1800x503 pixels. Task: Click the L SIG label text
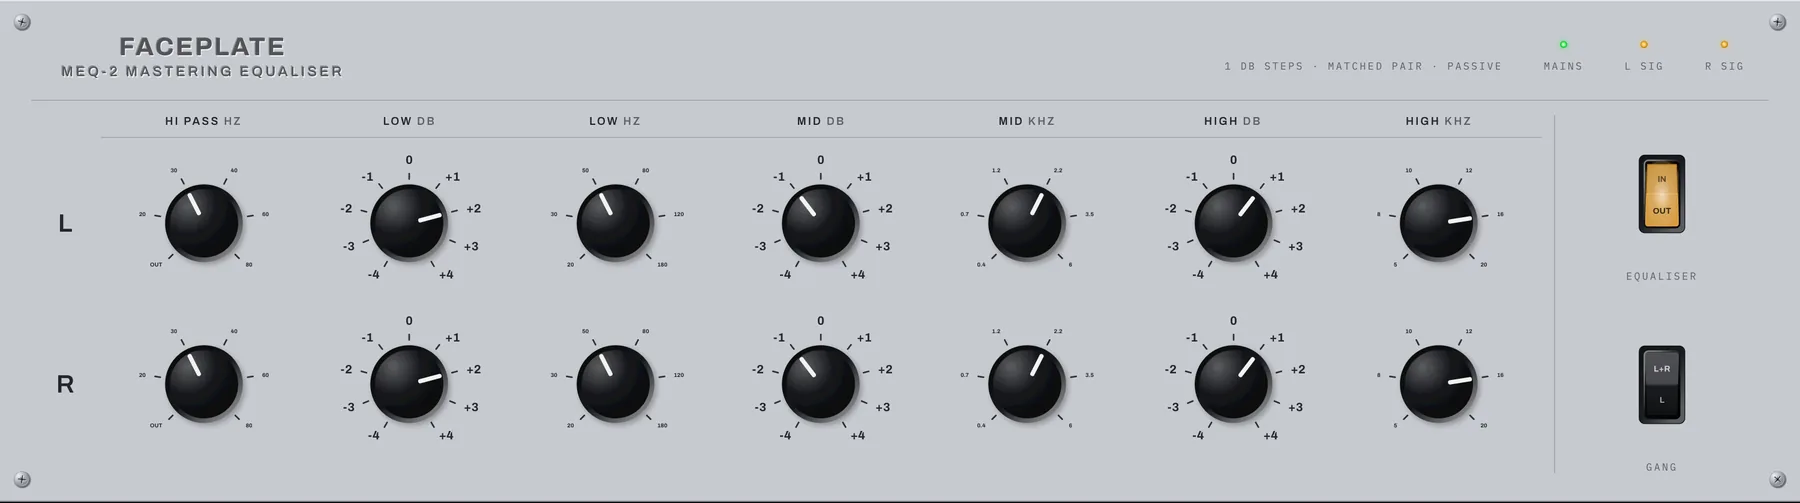coord(1644,66)
